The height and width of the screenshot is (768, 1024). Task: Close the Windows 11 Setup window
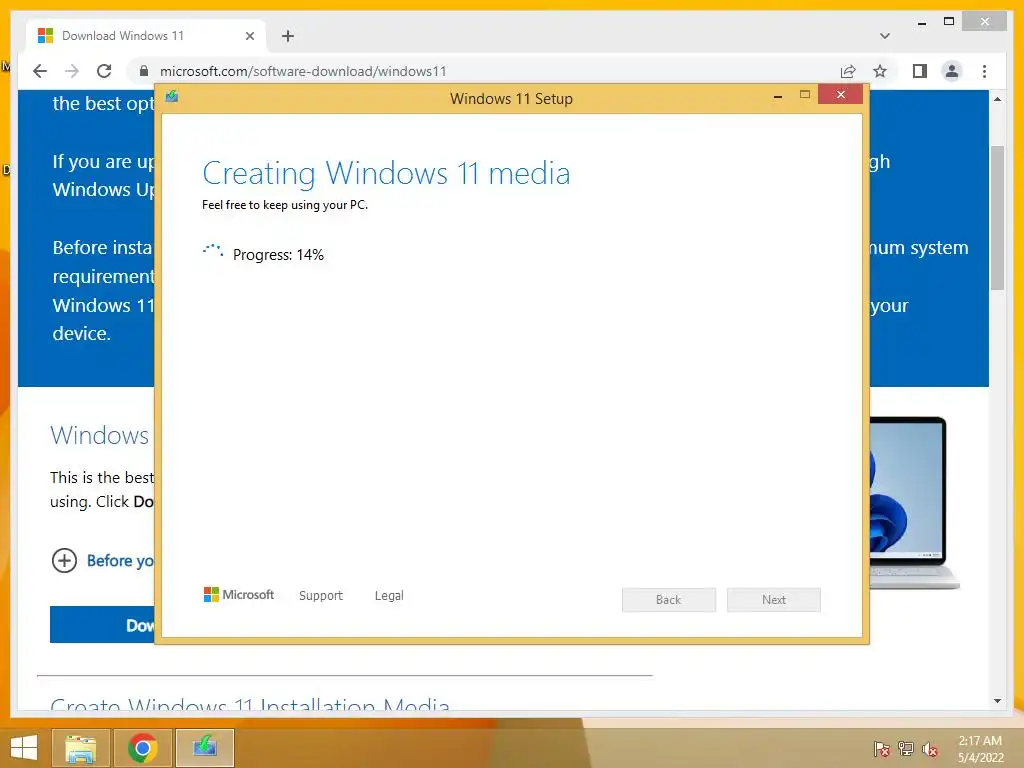[x=840, y=95]
